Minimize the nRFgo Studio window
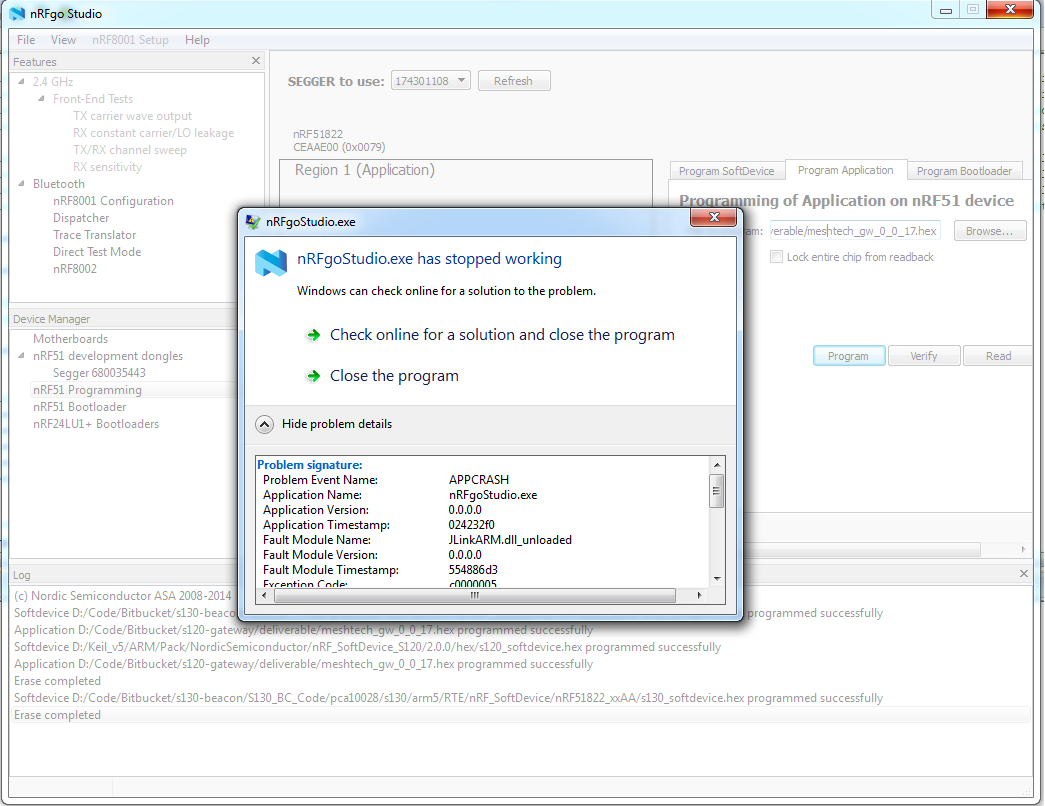The height and width of the screenshot is (806, 1045). point(946,10)
